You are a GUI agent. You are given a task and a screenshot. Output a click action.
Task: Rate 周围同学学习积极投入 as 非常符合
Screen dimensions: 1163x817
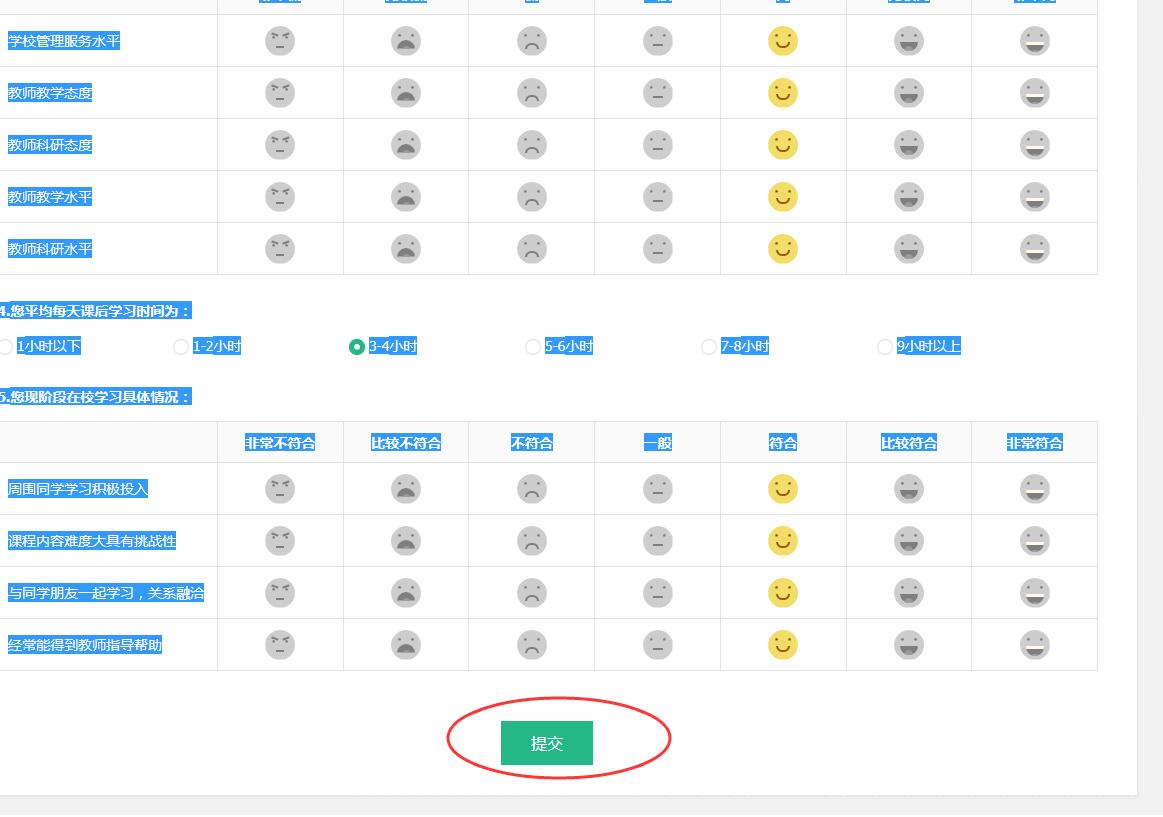coord(1034,489)
